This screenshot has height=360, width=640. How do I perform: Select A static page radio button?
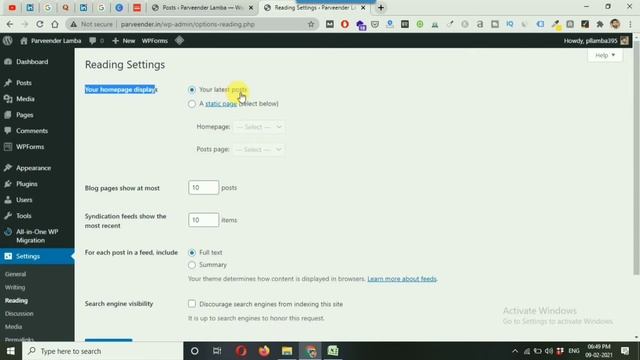click(x=192, y=104)
